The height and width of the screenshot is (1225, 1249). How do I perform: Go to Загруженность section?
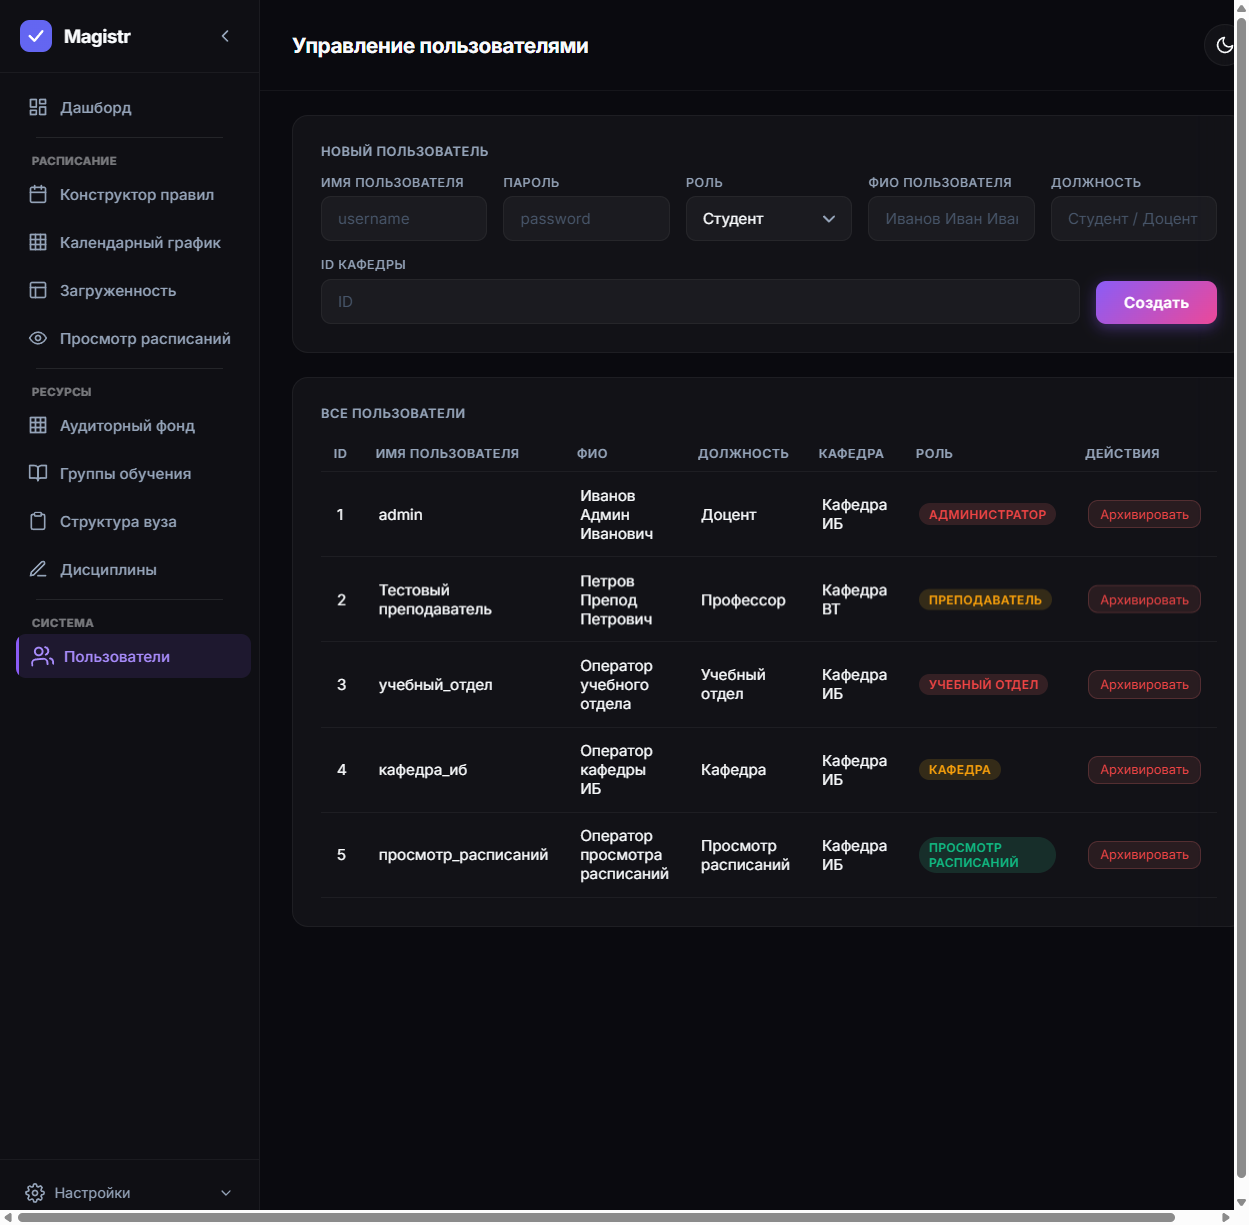click(118, 291)
